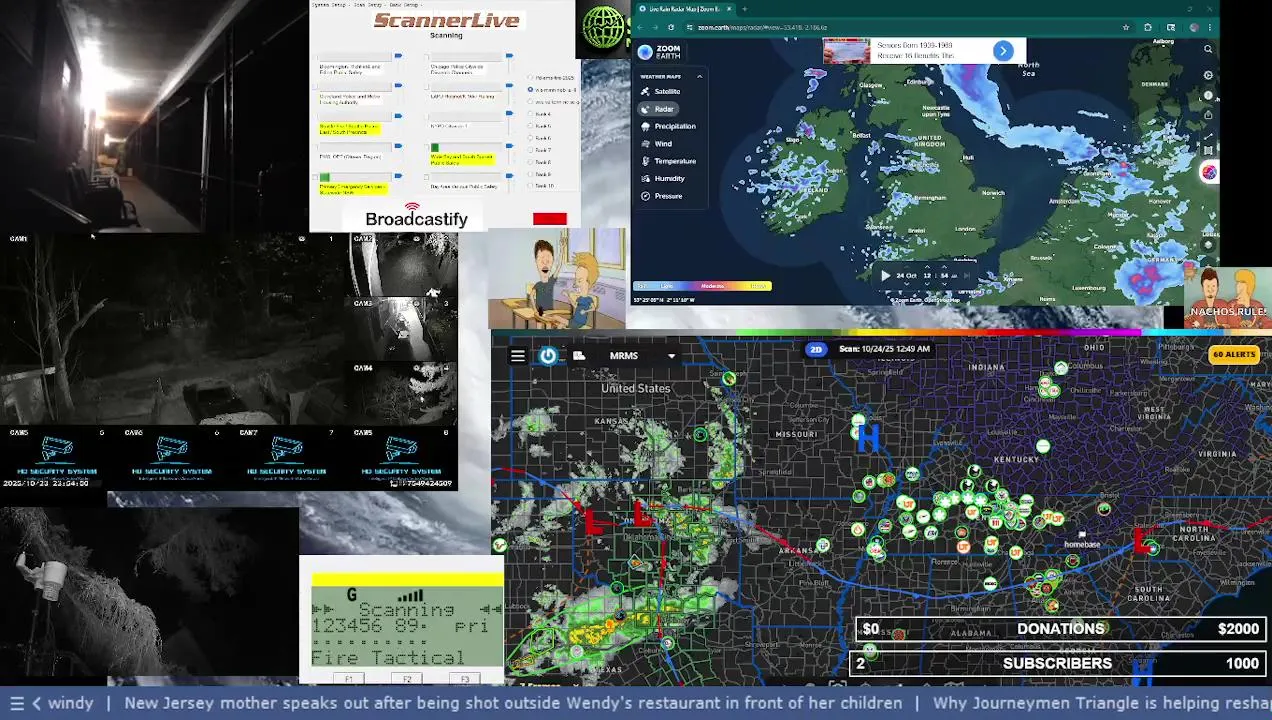Image resolution: width=1272 pixels, height=720 pixels.
Task: Open Scan Setup menu in ScannerLive
Action: click(368, 5)
